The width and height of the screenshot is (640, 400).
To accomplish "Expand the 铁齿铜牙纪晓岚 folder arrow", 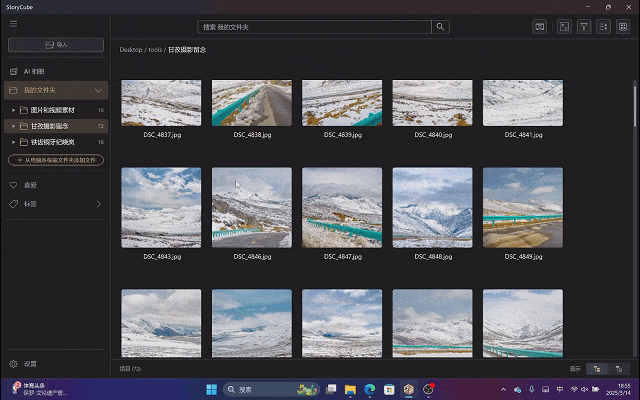I will click(x=13, y=142).
